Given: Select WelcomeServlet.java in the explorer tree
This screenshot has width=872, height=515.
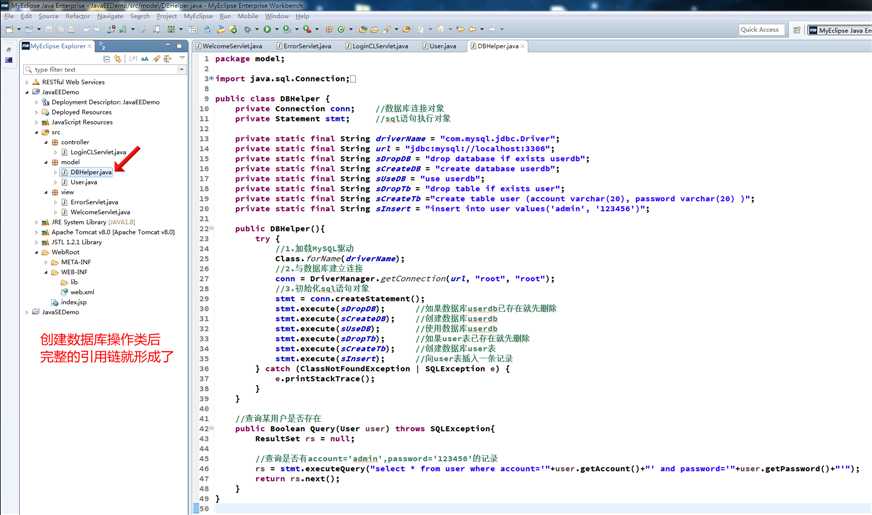Looking at the screenshot, I should pyautogui.click(x=95, y=212).
